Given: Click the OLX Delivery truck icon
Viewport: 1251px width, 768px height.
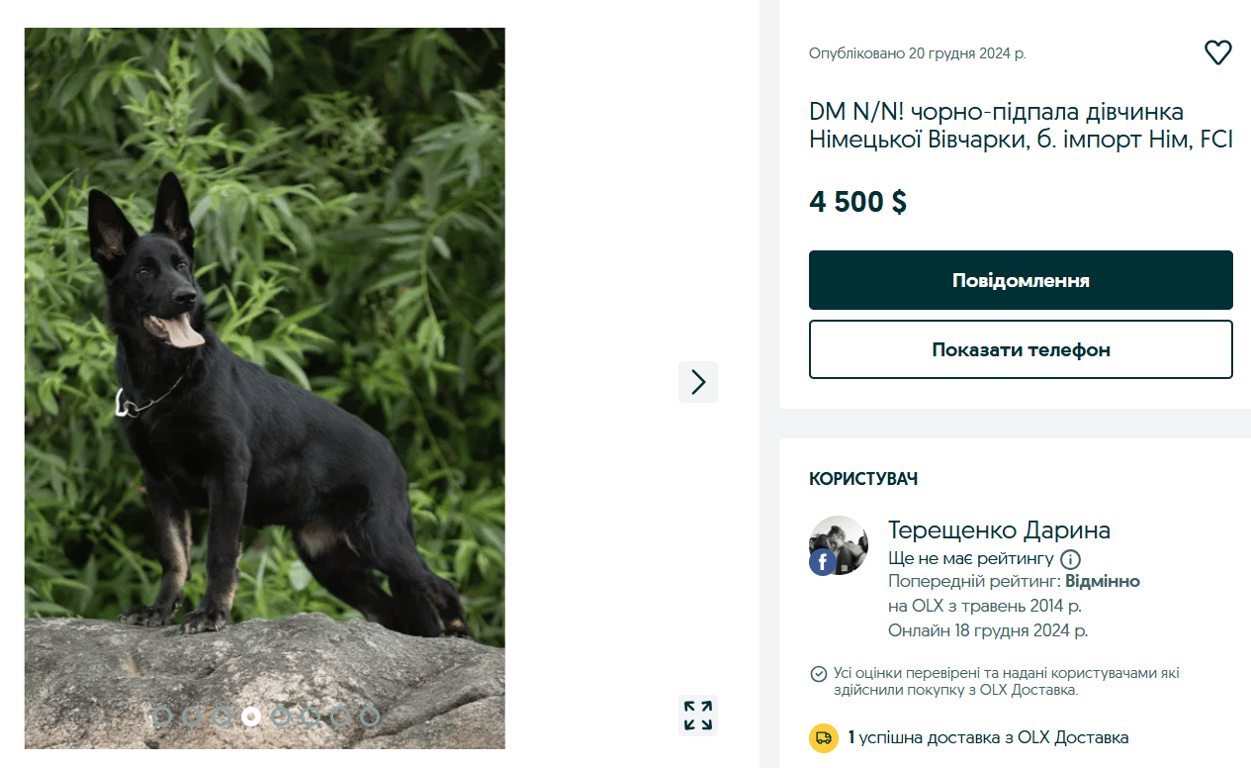Looking at the screenshot, I should 823,738.
